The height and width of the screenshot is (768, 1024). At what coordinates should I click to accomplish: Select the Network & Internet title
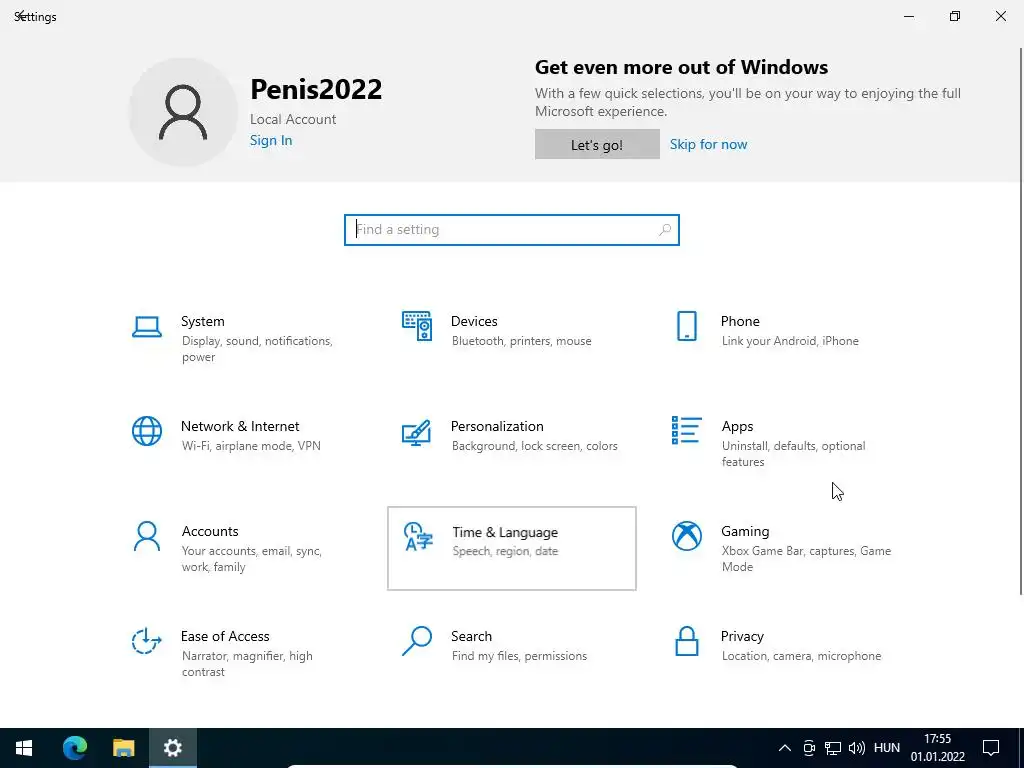[240, 426]
